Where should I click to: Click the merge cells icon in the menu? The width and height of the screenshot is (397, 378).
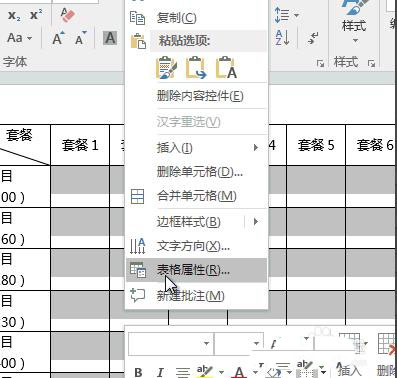(x=137, y=196)
